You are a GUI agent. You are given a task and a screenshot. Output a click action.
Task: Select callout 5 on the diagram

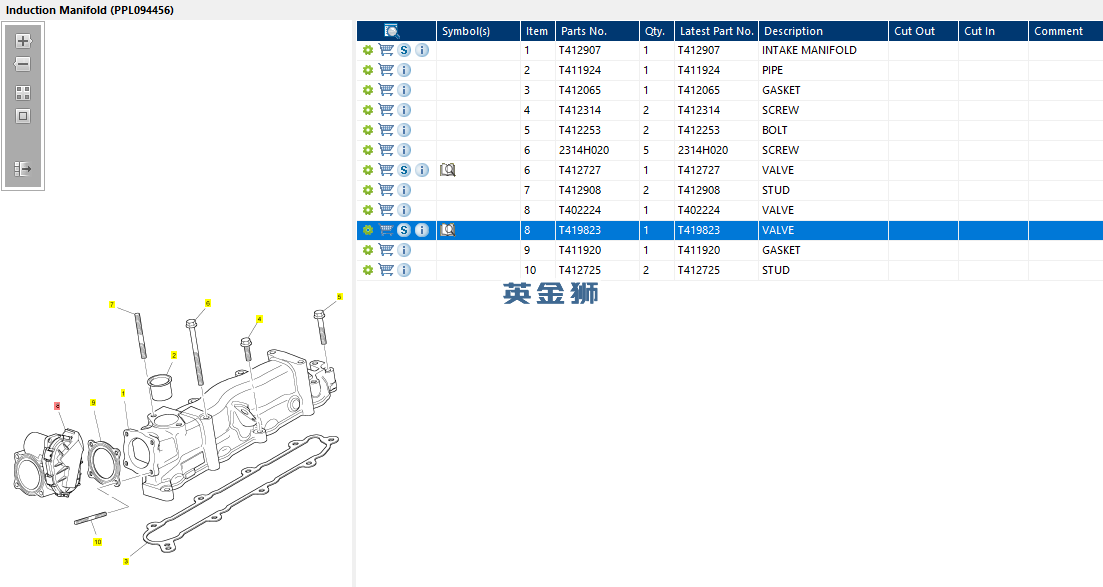pyautogui.click(x=340, y=297)
